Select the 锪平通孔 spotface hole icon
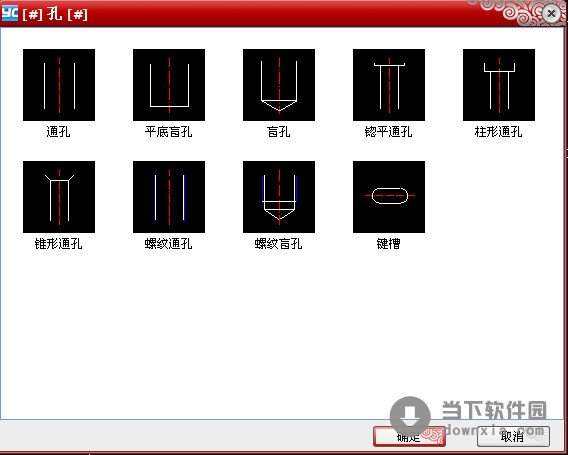568x455 pixels. tap(389, 85)
